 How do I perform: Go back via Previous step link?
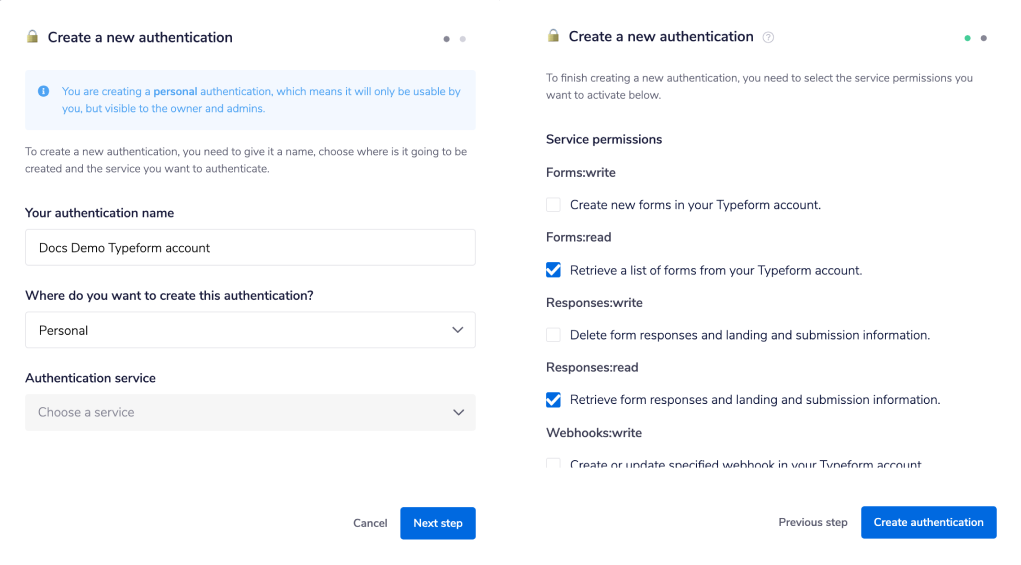pyautogui.click(x=813, y=522)
